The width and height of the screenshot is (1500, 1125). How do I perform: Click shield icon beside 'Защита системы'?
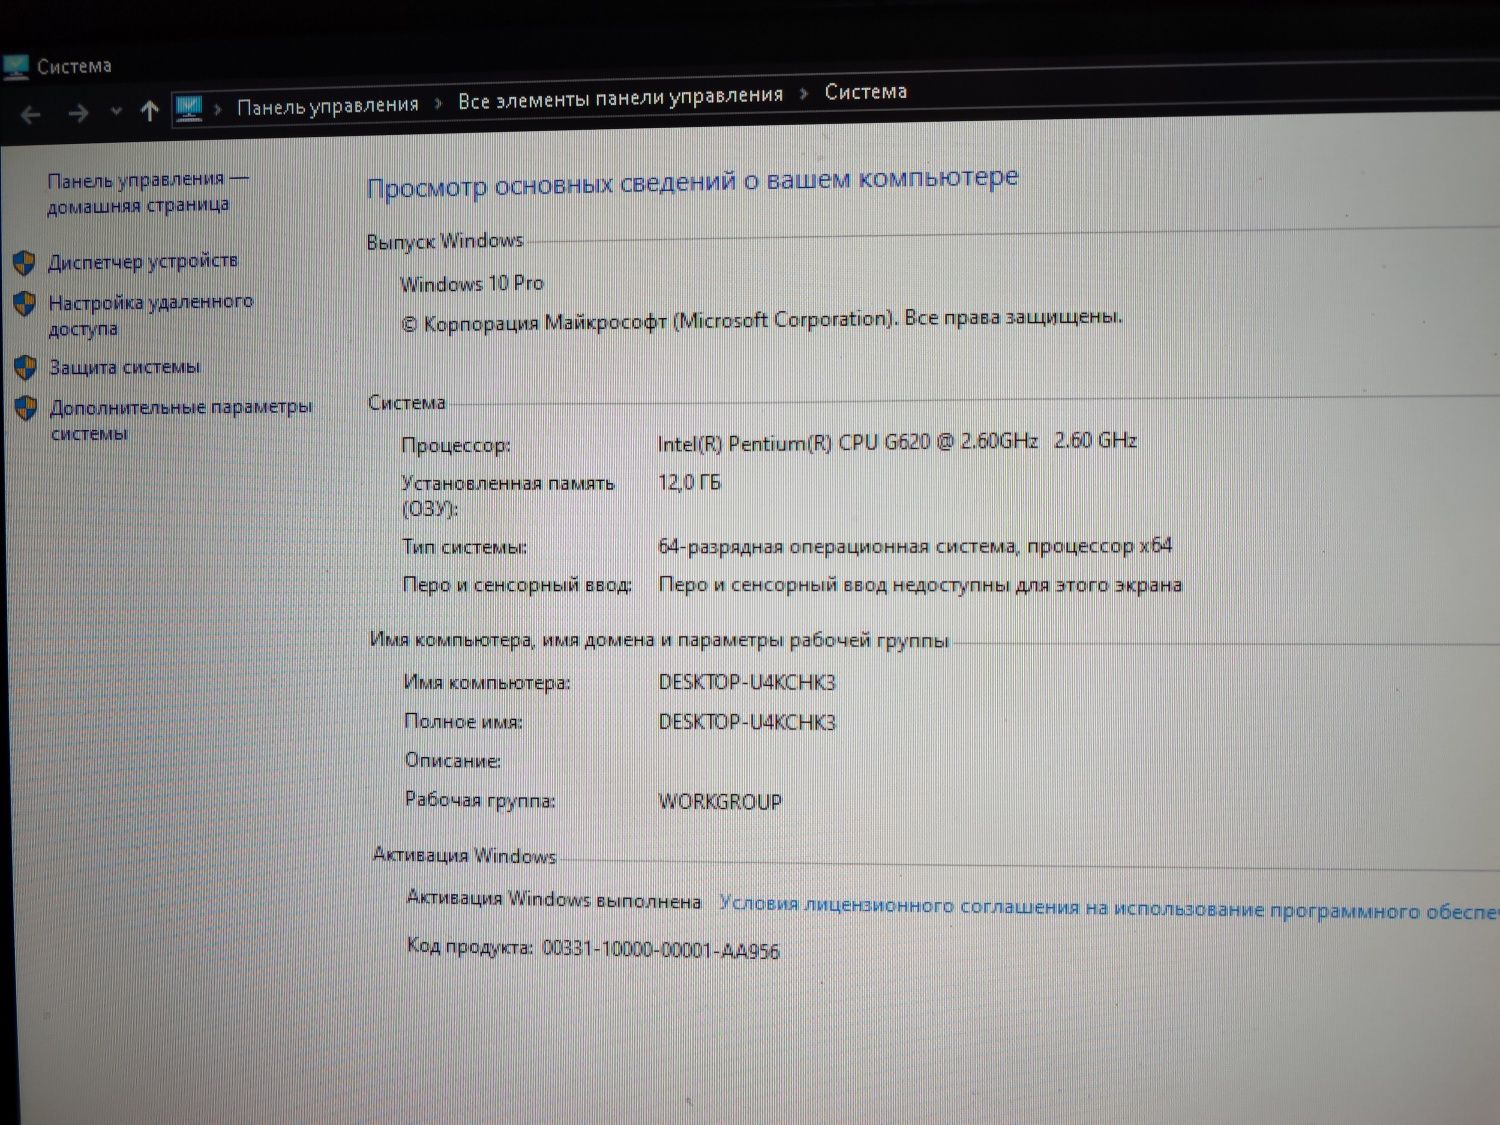click(x=26, y=368)
